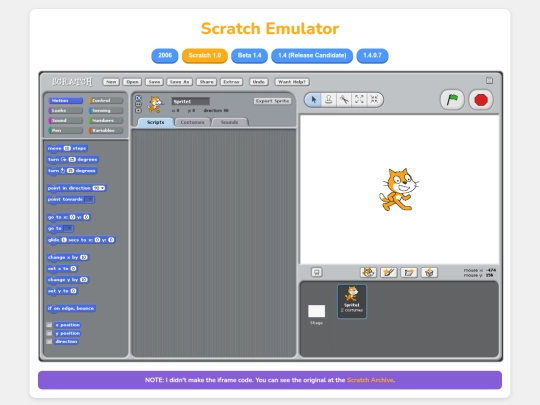The image size is (540, 405).
Task: Click the Export Sprite button
Action: click(x=272, y=101)
